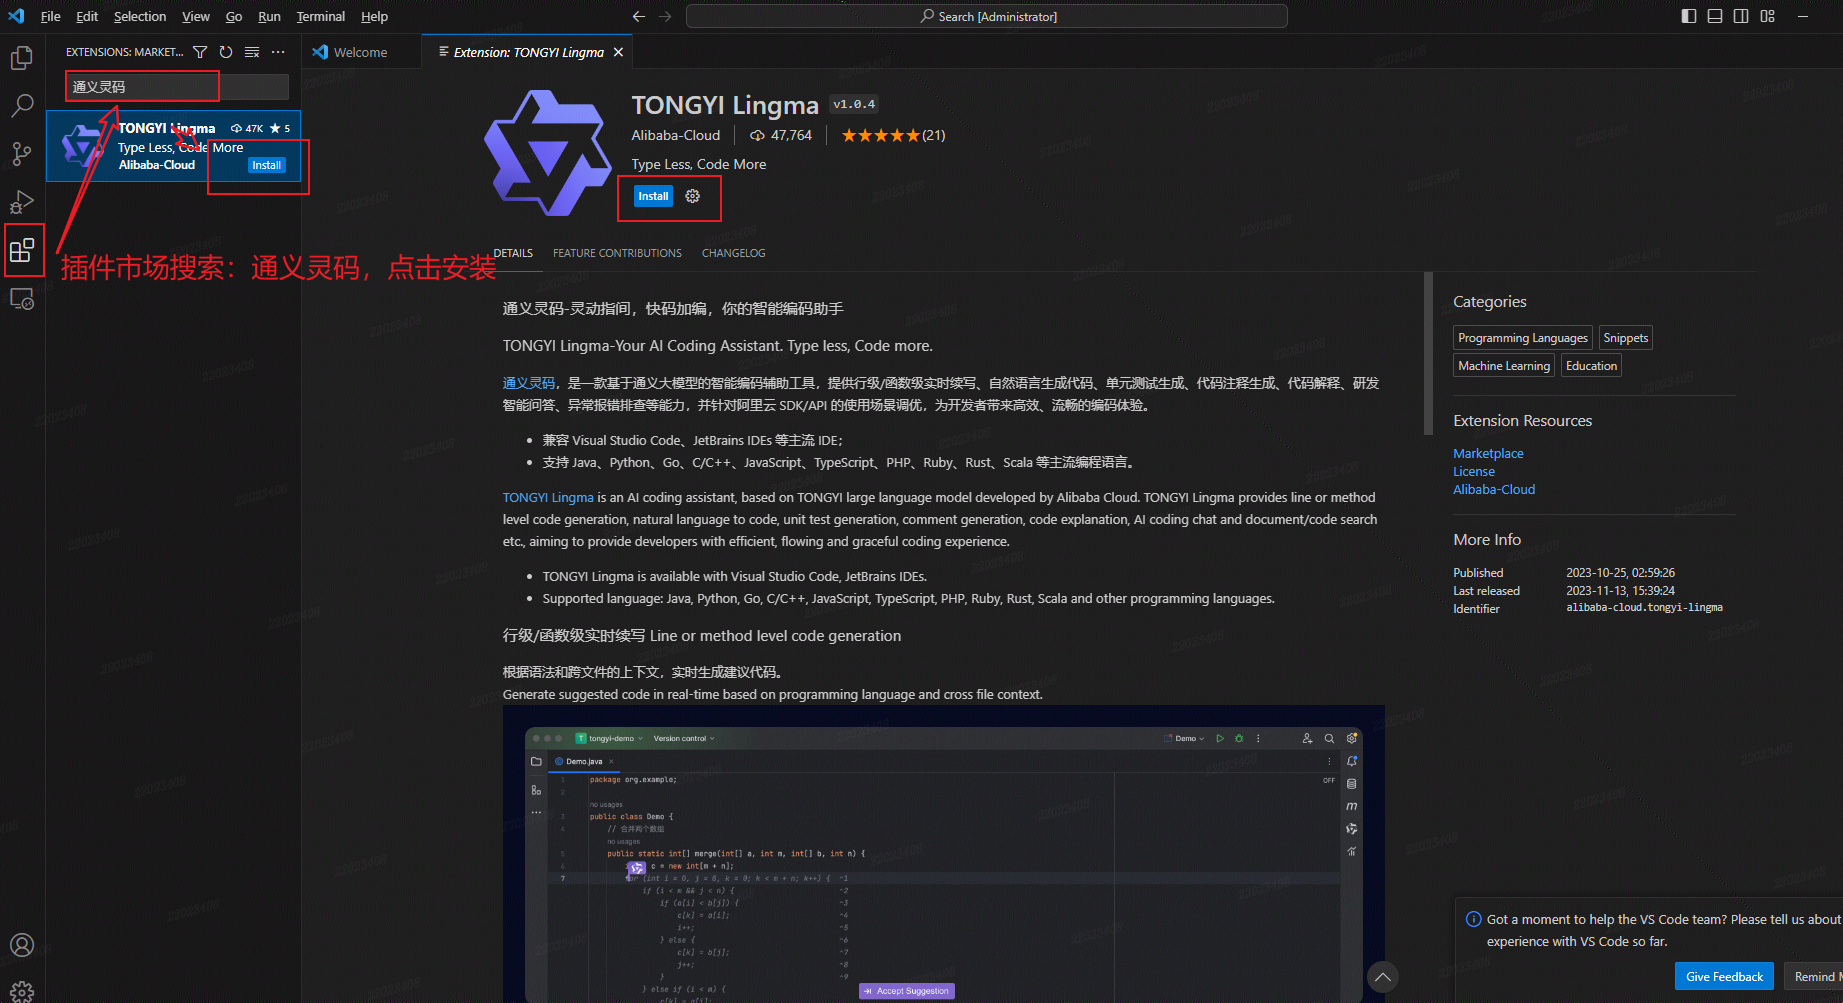
Task: Open the Alibaba-Cloud resource link
Action: tap(1494, 489)
